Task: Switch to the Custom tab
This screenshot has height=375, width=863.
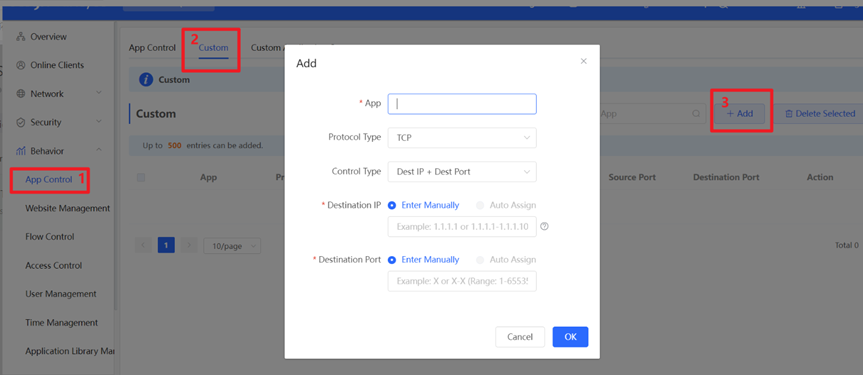Action: click(213, 48)
